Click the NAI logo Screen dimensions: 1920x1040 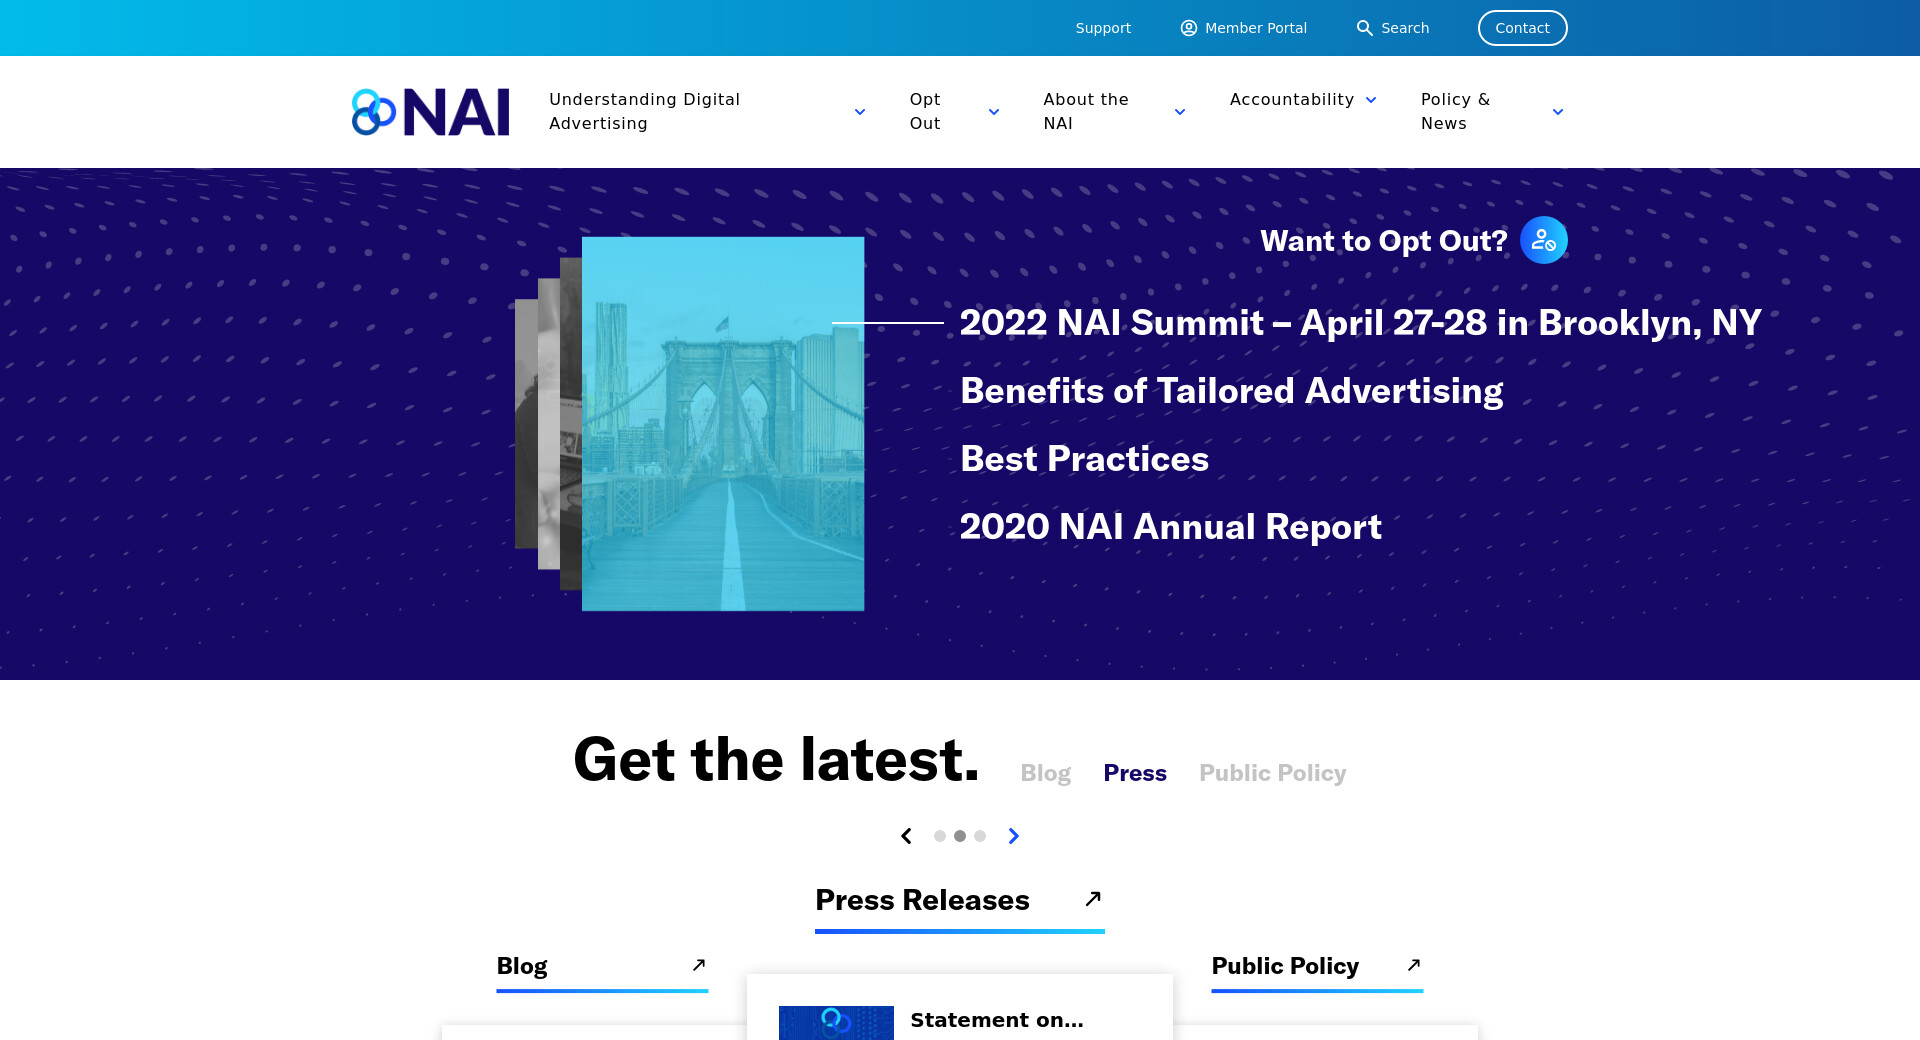coord(430,112)
